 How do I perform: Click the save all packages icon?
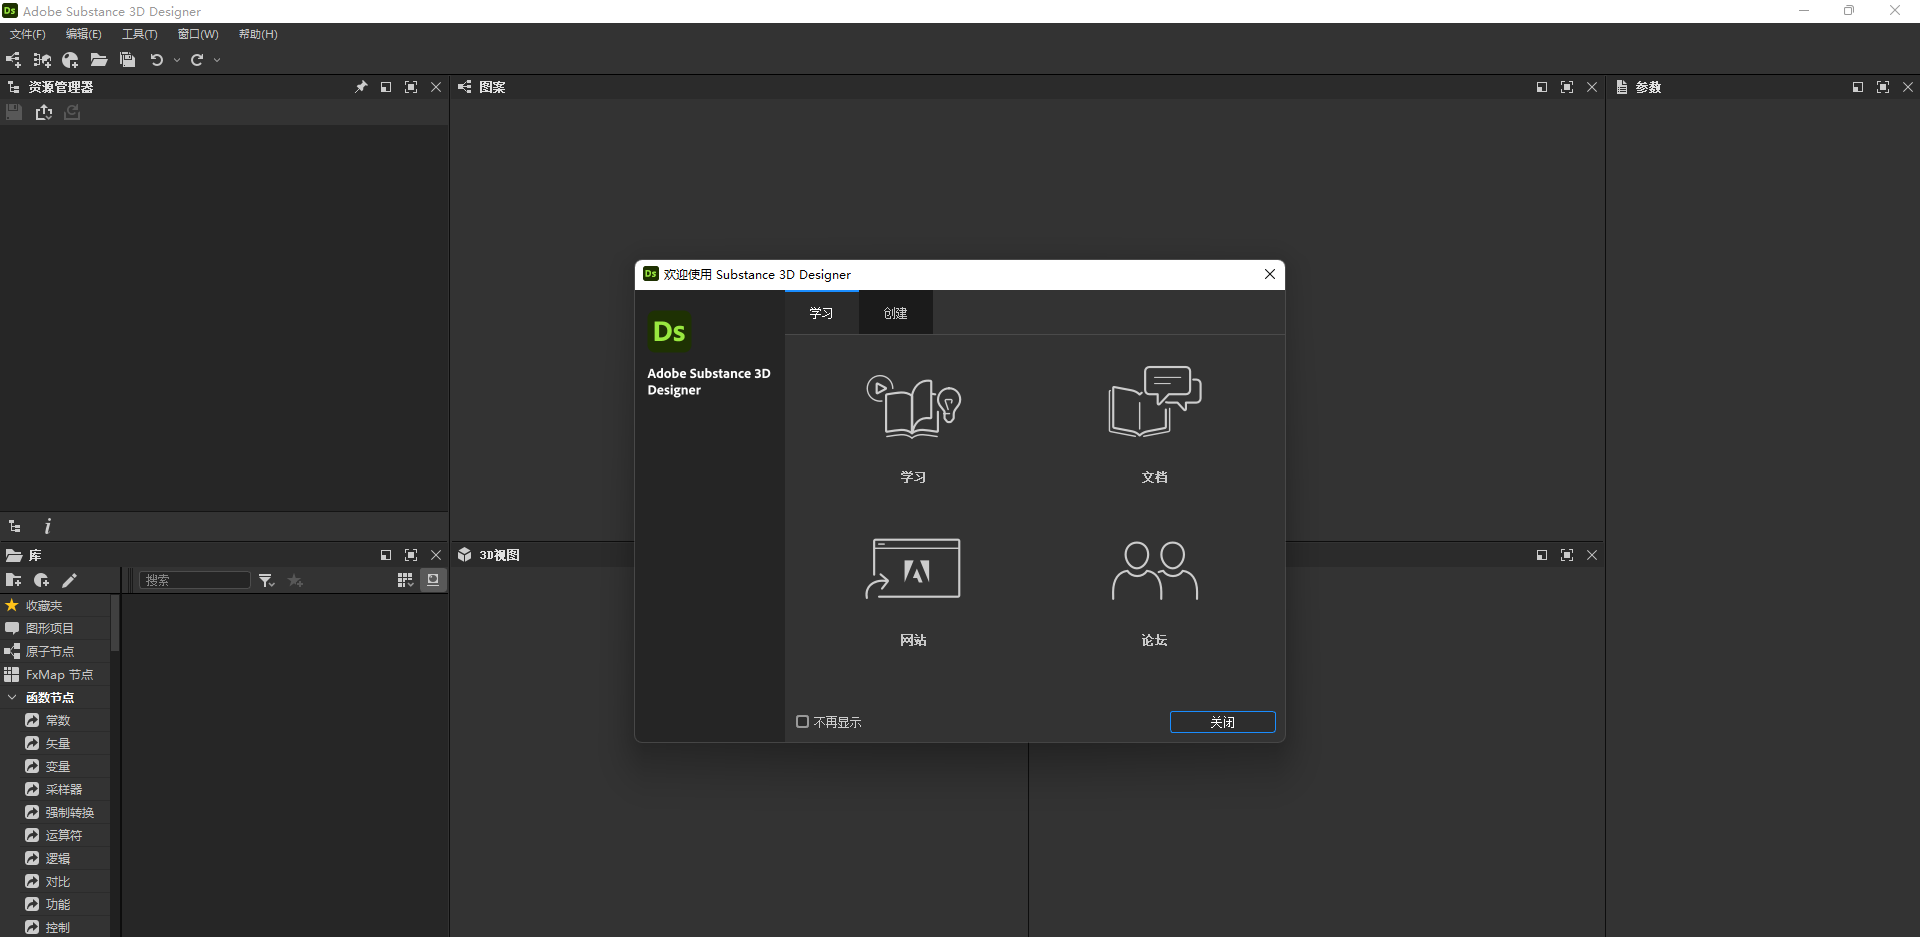(127, 60)
